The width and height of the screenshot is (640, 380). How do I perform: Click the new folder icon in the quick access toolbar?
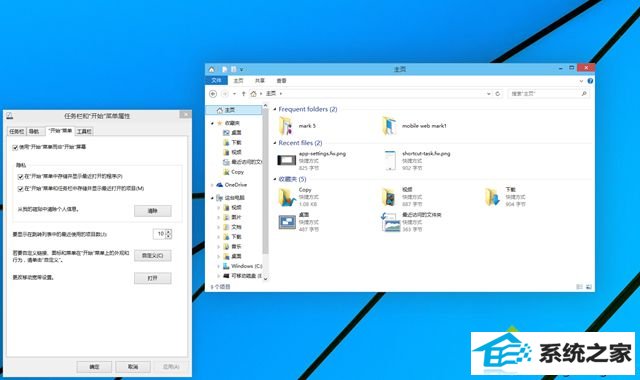[x=233, y=69]
